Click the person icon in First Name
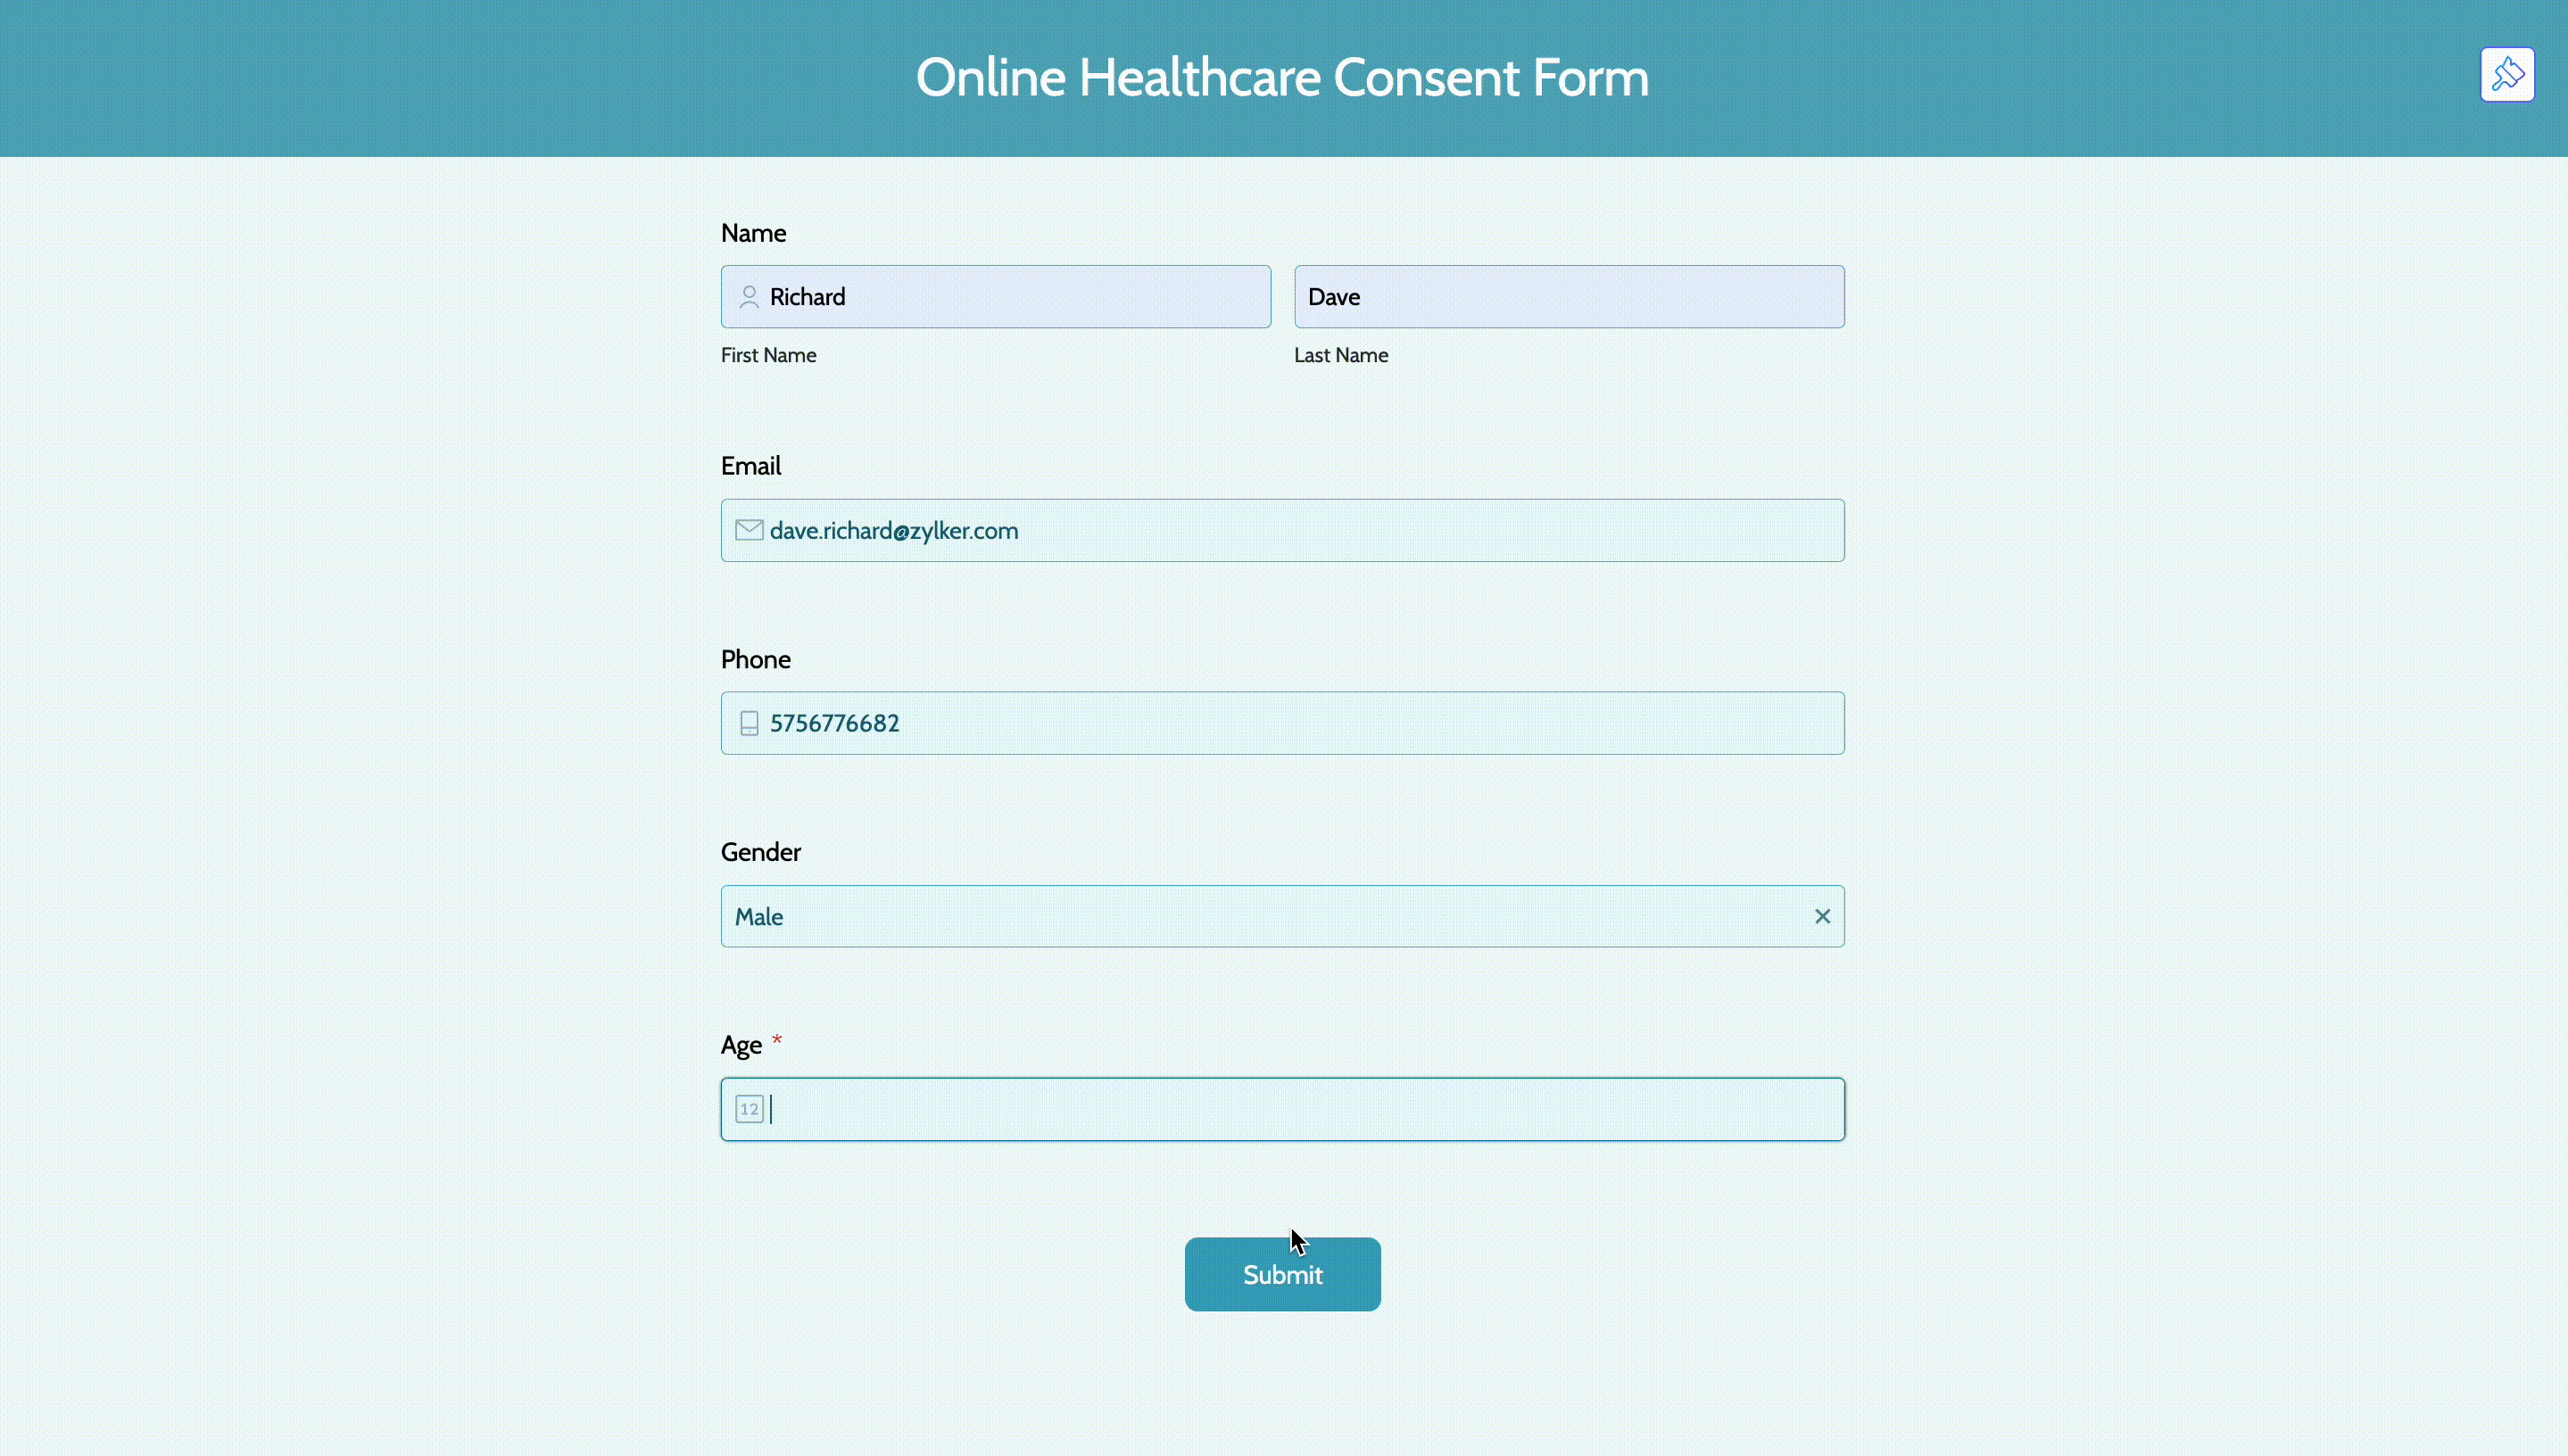2568x1456 pixels. (748, 297)
